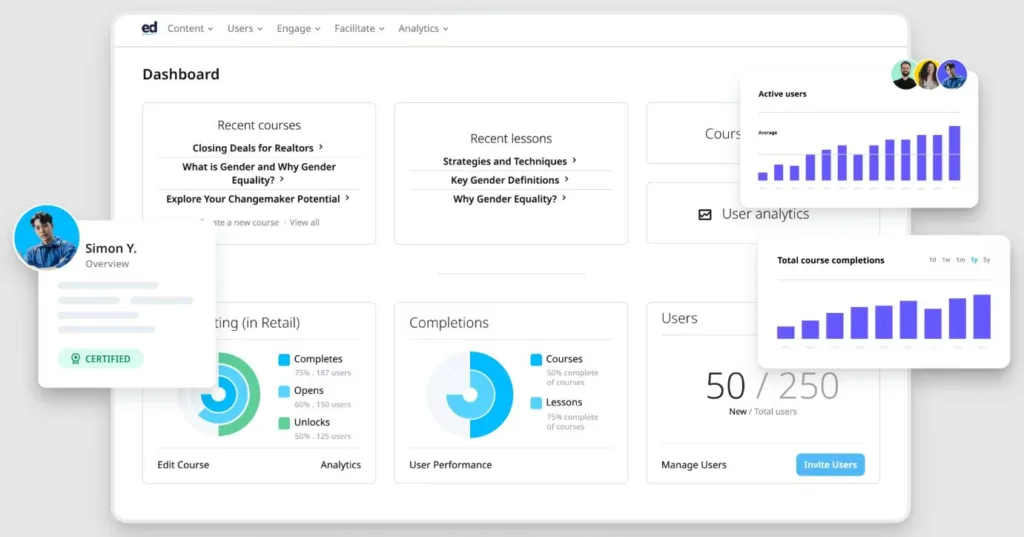Viewport: 1024px width, 537px height.
Task: Switch chart range to 5y
Action: (987, 260)
